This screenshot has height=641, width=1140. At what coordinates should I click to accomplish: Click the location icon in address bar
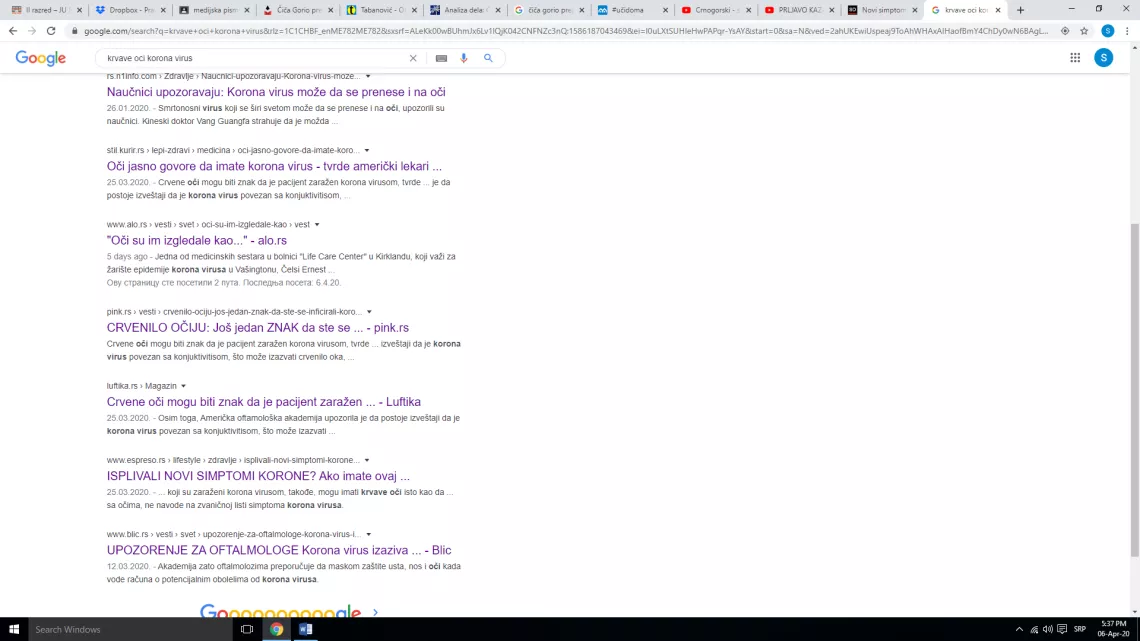click(x=1064, y=31)
